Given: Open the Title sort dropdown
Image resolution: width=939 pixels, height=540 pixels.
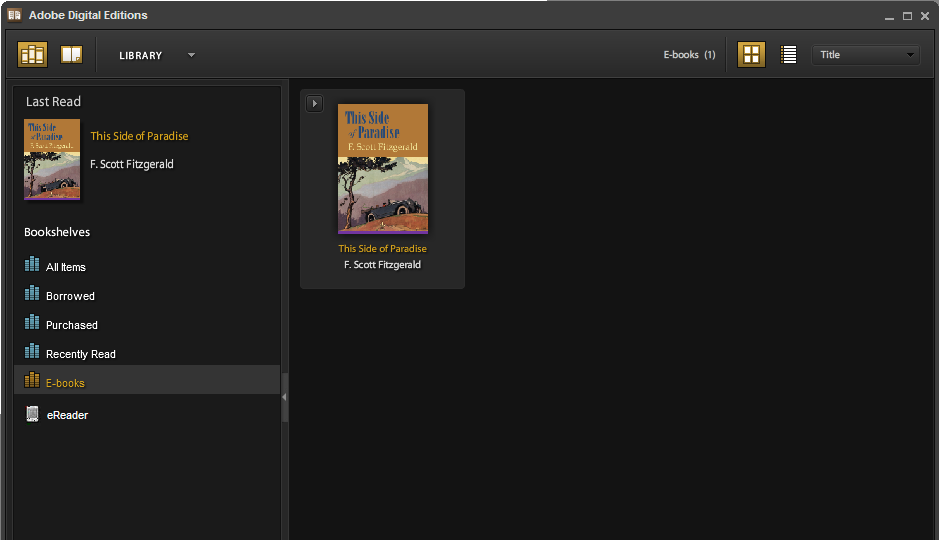Looking at the screenshot, I should click(x=865, y=54).
